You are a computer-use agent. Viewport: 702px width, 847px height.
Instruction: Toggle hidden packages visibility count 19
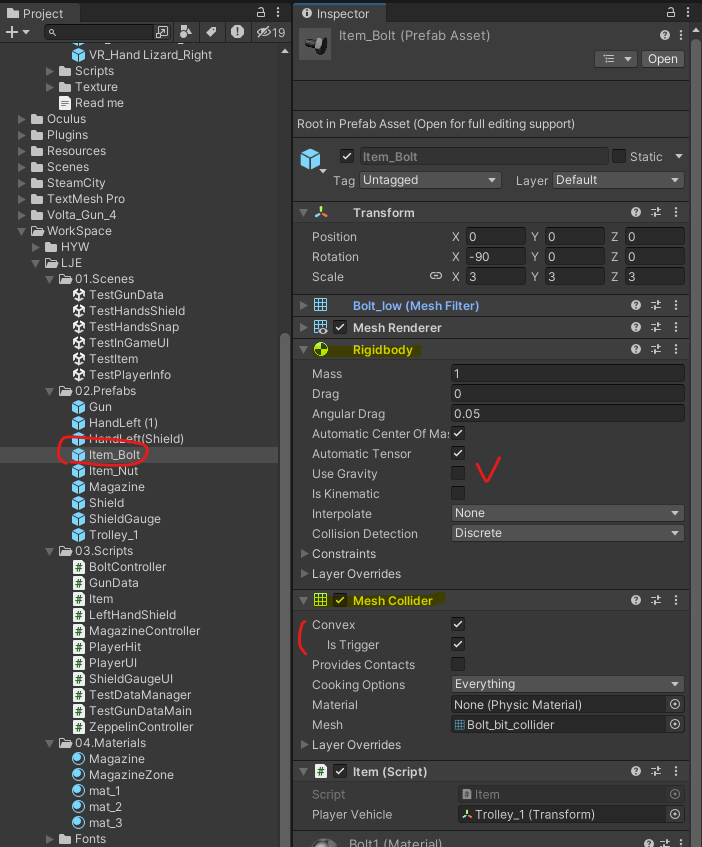pyautogui.click(x=271, y=32)
